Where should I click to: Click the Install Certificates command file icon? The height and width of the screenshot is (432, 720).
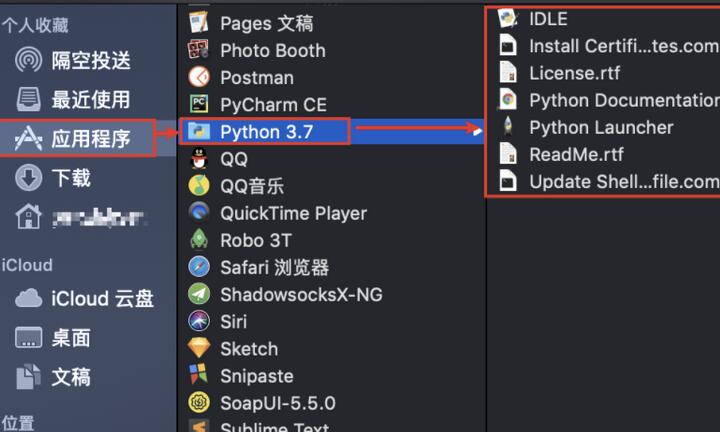point(508,45)
